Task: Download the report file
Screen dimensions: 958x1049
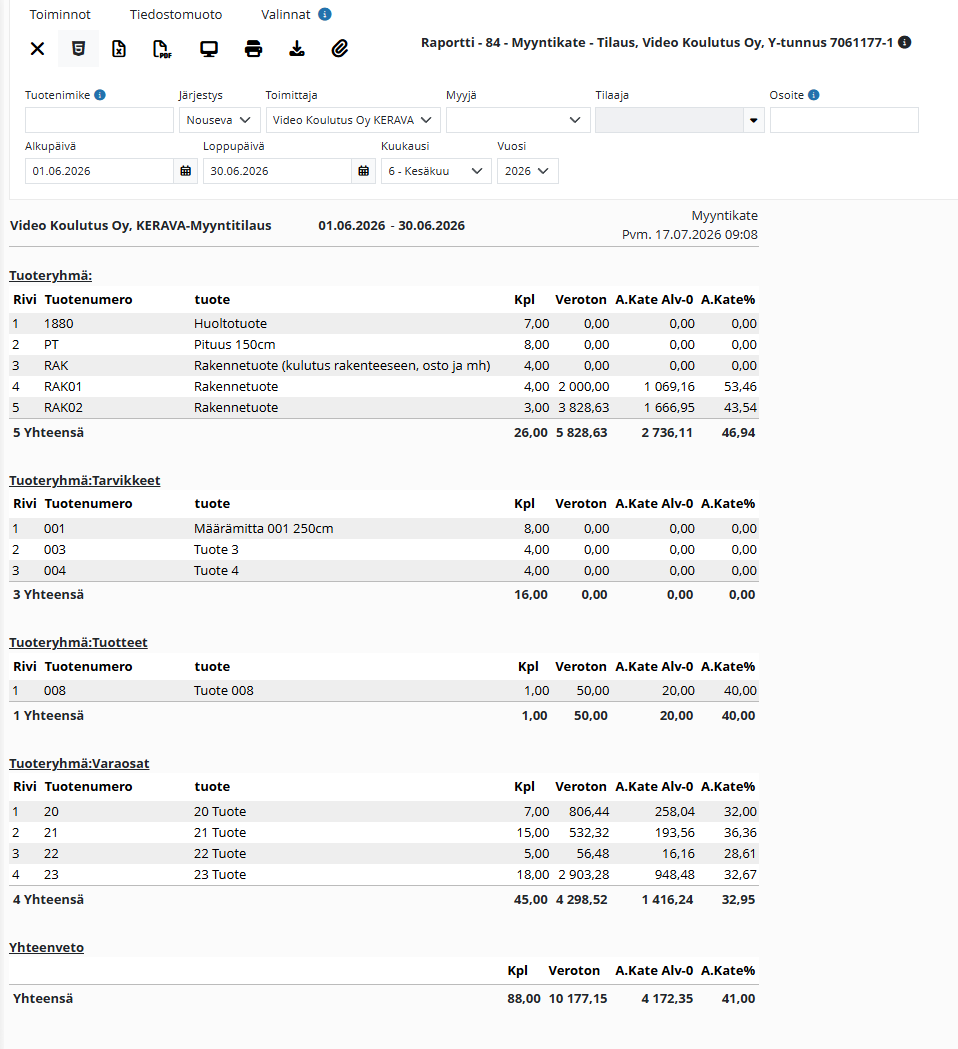Action: (297, 49)
